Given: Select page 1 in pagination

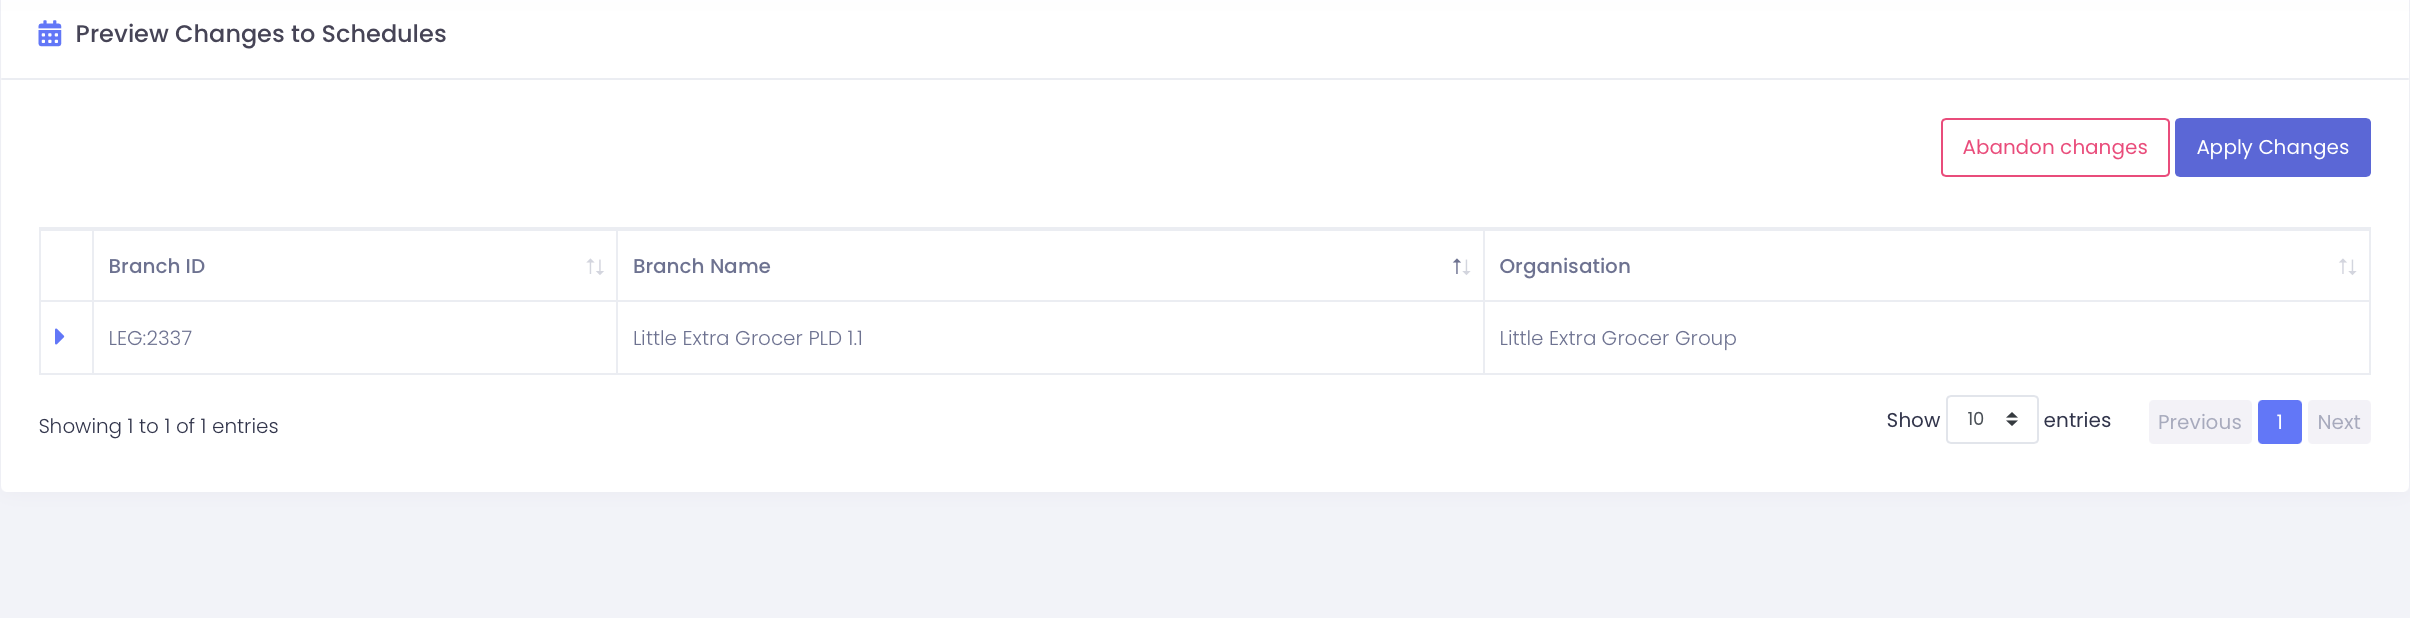Looking at the screenshot, I should coord(2279,422).
